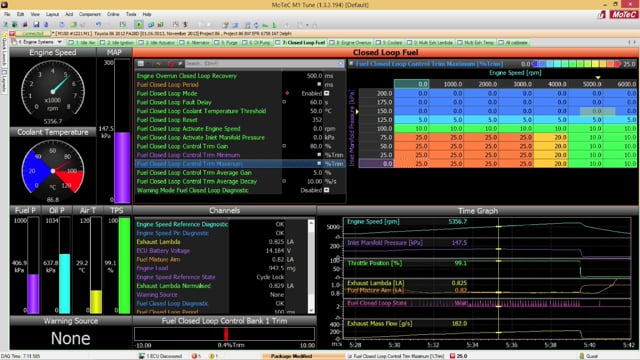This screenshot has width=640, height=360.
Task: Click the table view icon in parameter list toolbar
Action: (x=141, y=64)
